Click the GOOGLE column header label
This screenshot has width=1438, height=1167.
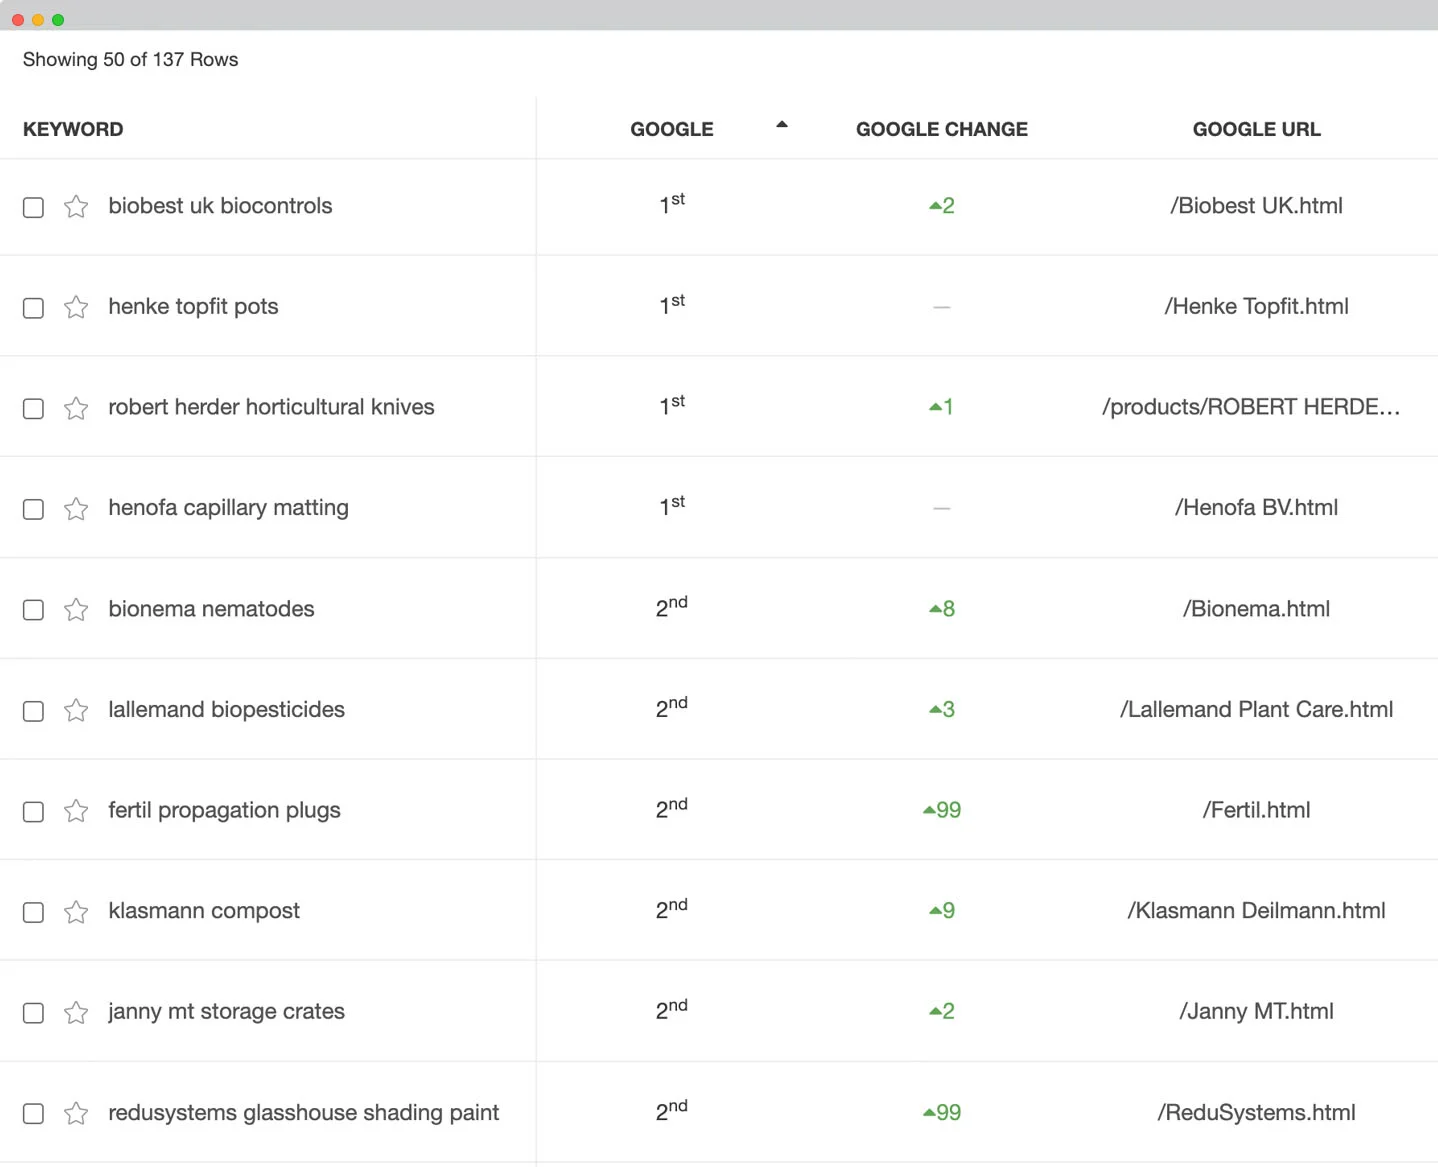pyautogui.click(x=671, y=129)
